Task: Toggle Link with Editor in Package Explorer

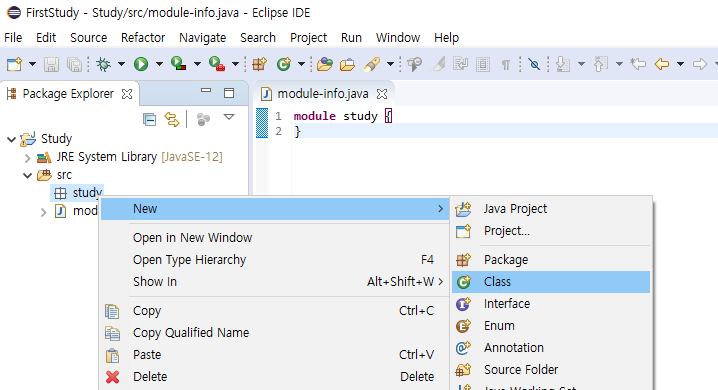Action: pos(172,119)
